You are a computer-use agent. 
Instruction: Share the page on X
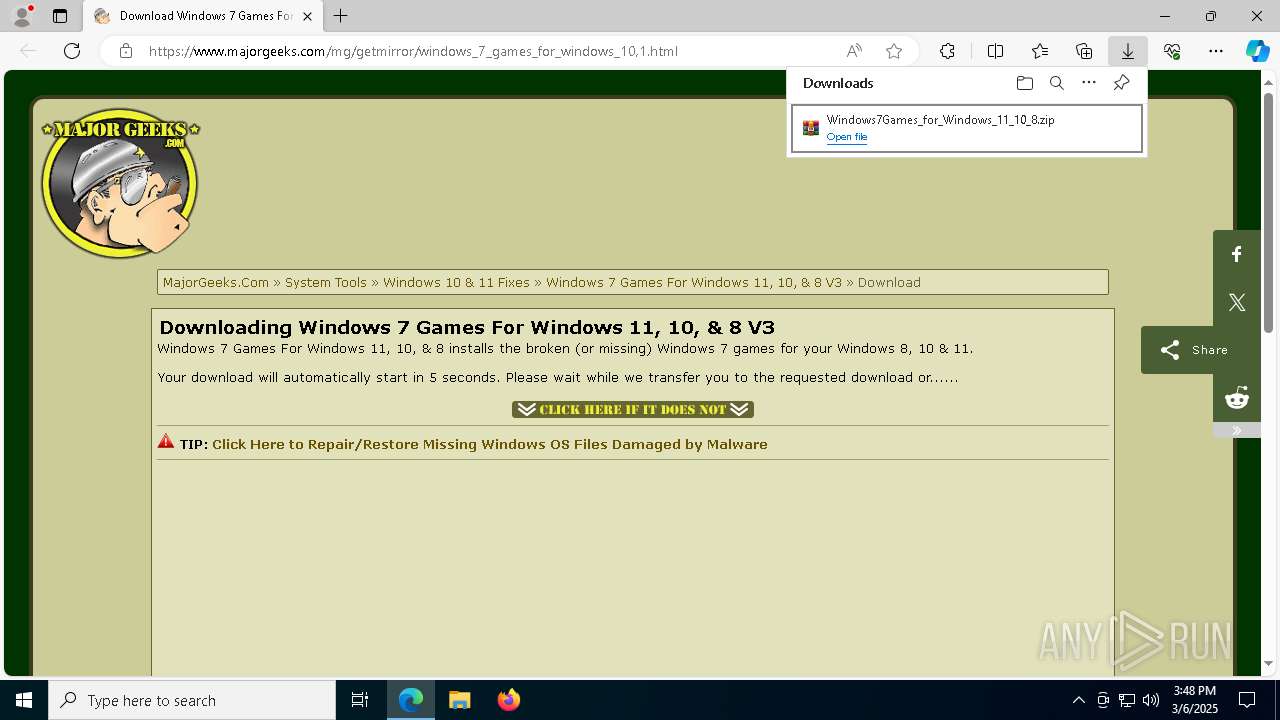[1237, 302]
